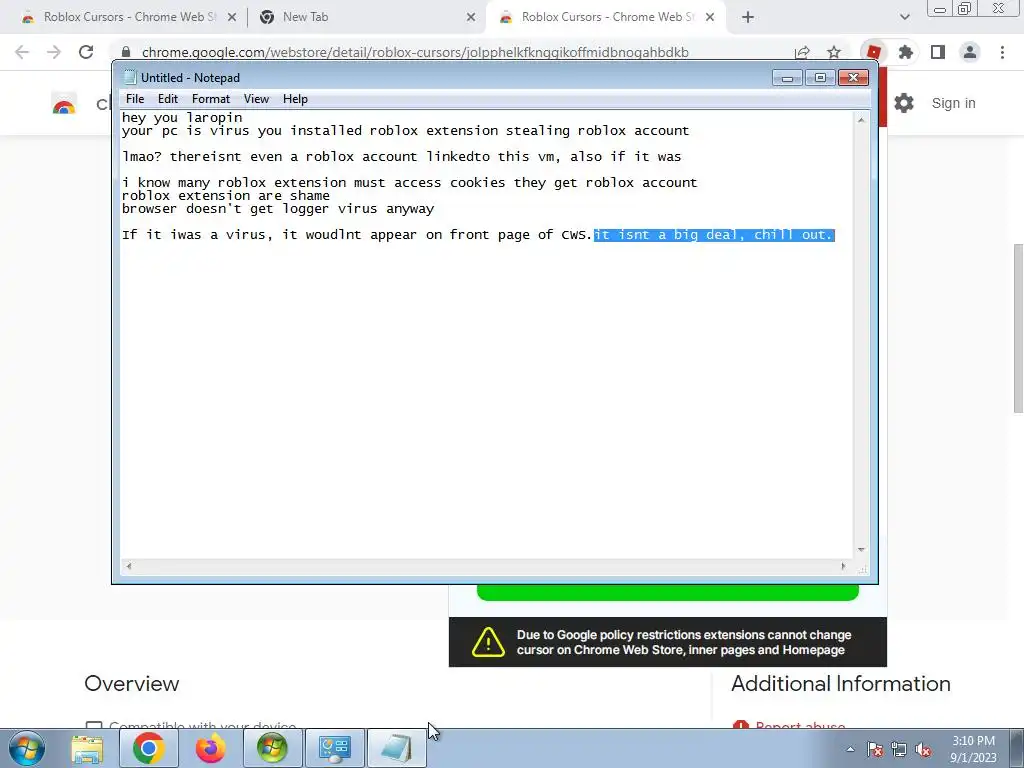Open the taskbar clock showing 3:10 PM
The width and height of the screenshot is (1024, 768).
pyautogui.click(x=973, y=749)
